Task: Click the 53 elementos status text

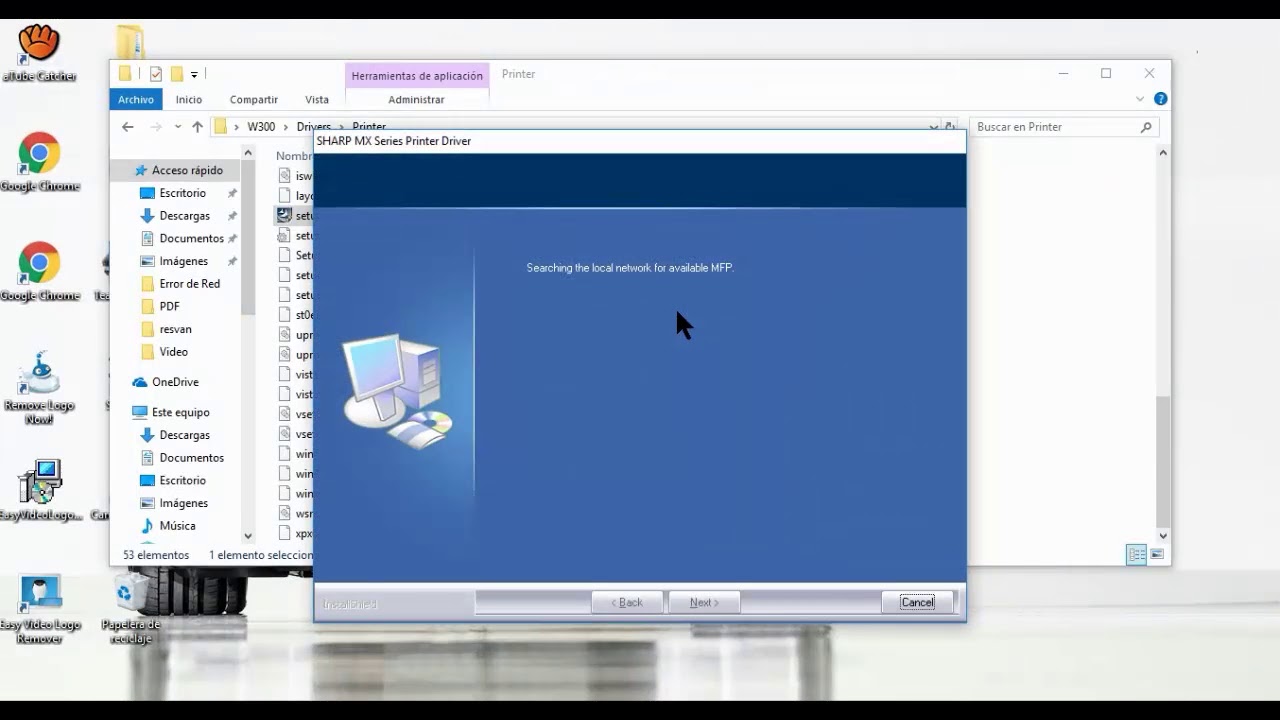Action: pyautogui.click(x=156, y=555)
